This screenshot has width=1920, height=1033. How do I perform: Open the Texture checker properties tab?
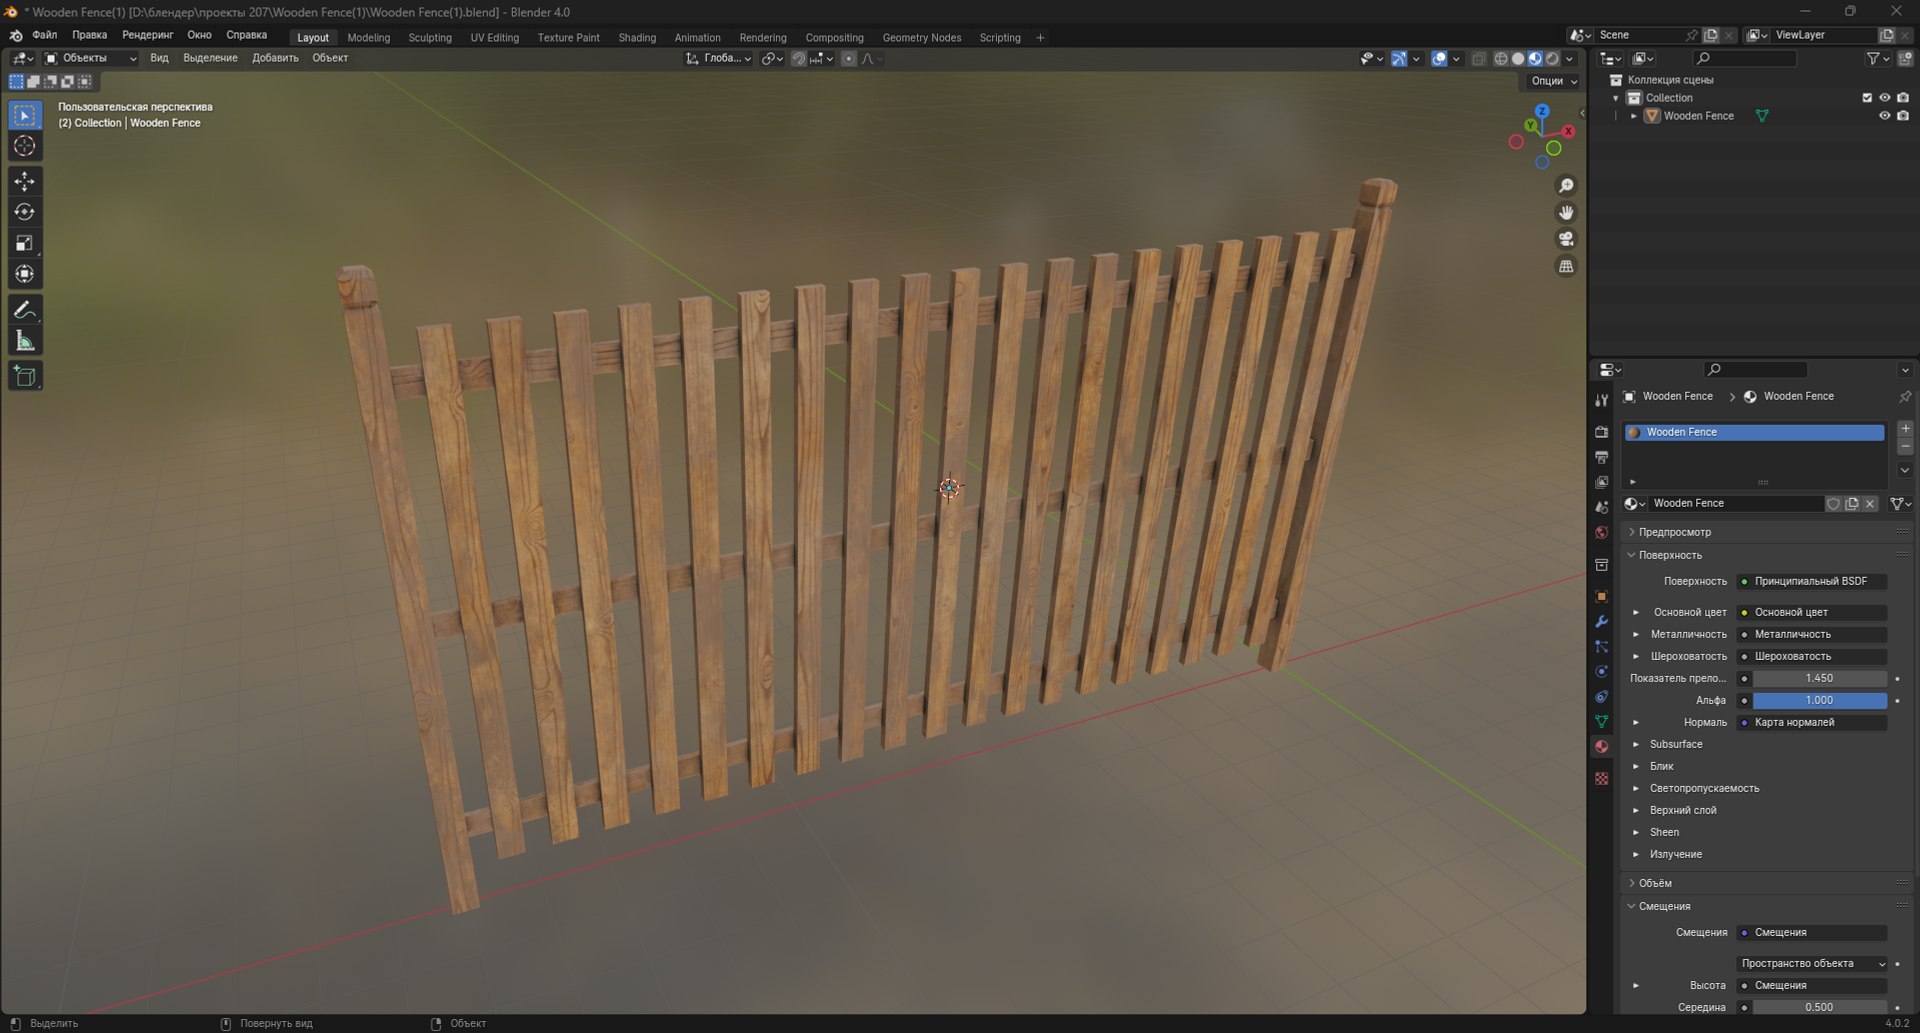coord(1601,778)
